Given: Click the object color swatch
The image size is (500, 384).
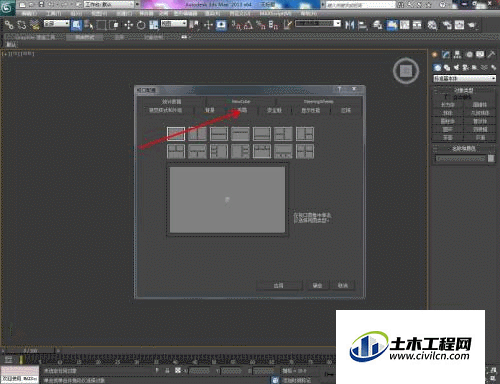Looking at the screenshot, I should (491, 158).
